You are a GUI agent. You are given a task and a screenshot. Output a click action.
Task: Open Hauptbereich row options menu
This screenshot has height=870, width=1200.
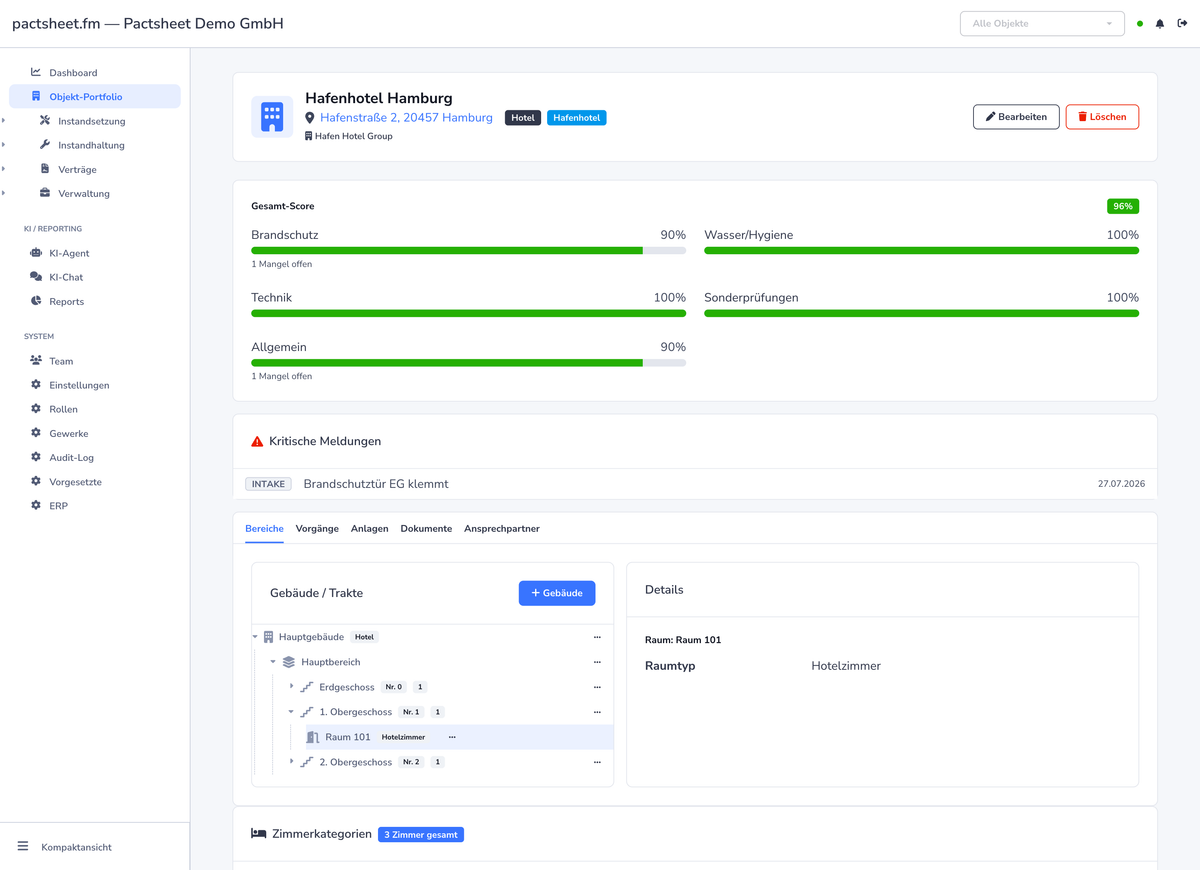click(x=597, y=662)
